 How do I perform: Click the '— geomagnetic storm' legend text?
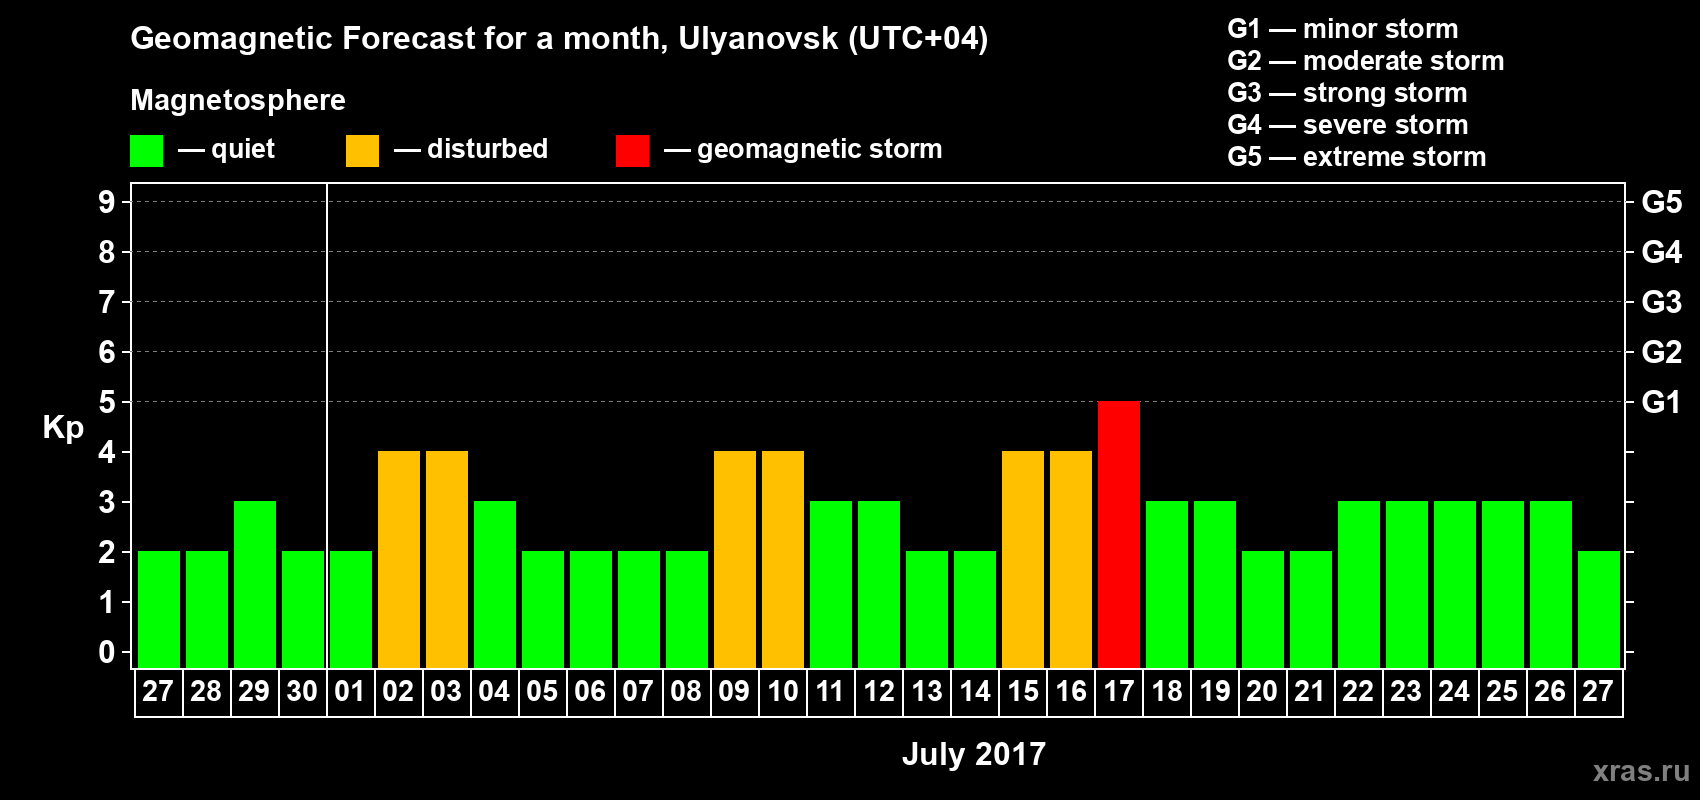(804, 149)
